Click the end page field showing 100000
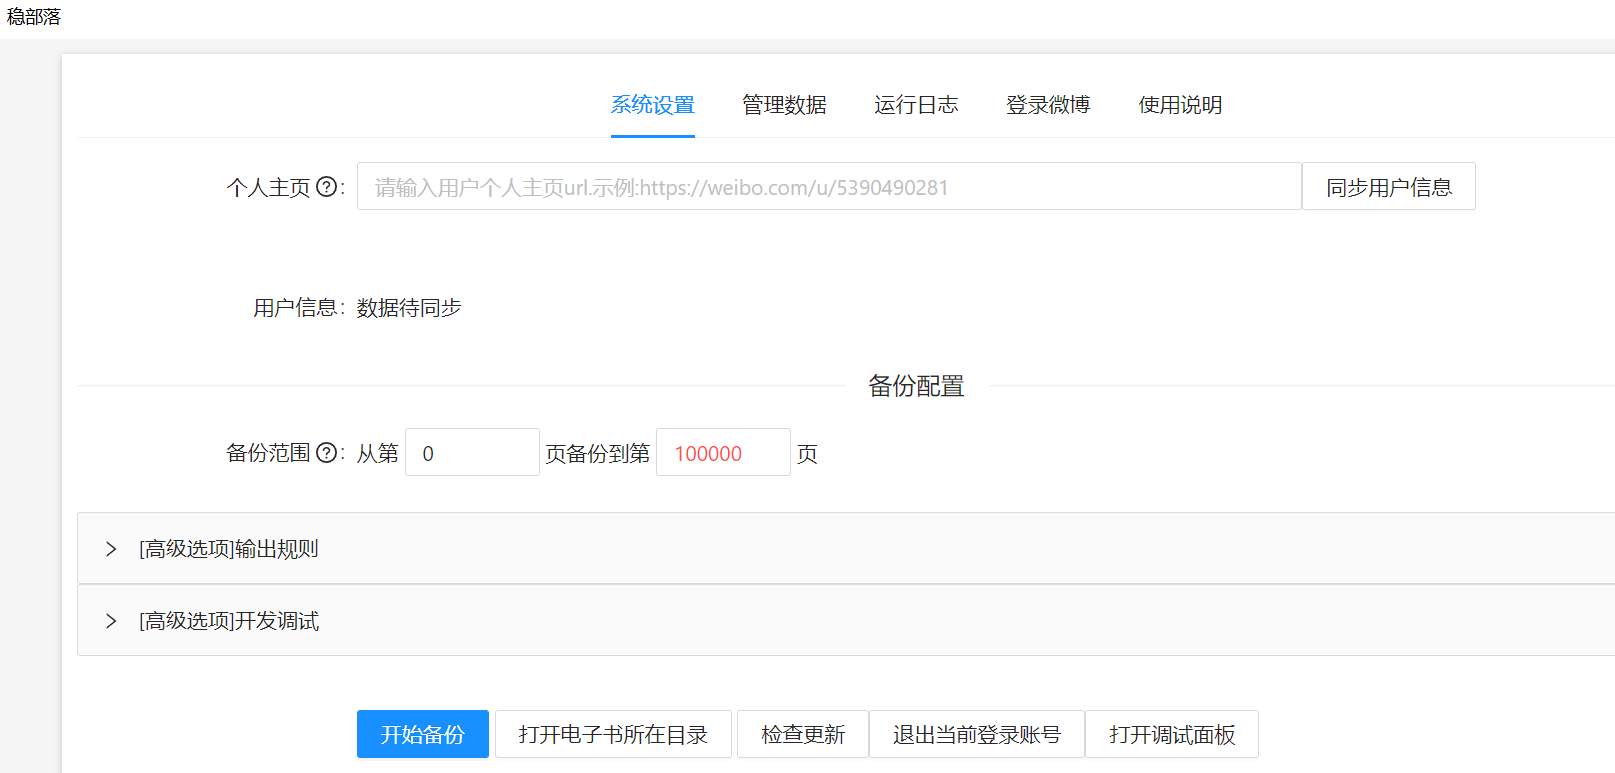The image size is (1615, 773). point(723,453)
